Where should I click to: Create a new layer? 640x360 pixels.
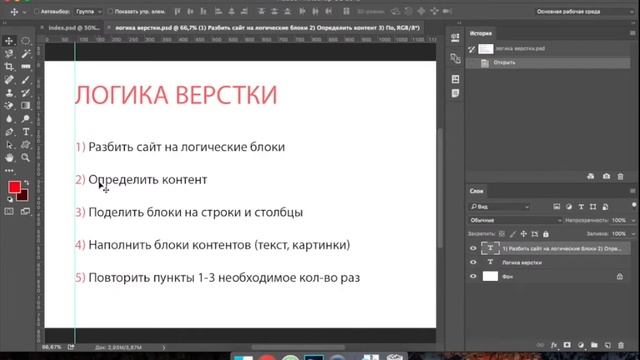tap(608, 345)
